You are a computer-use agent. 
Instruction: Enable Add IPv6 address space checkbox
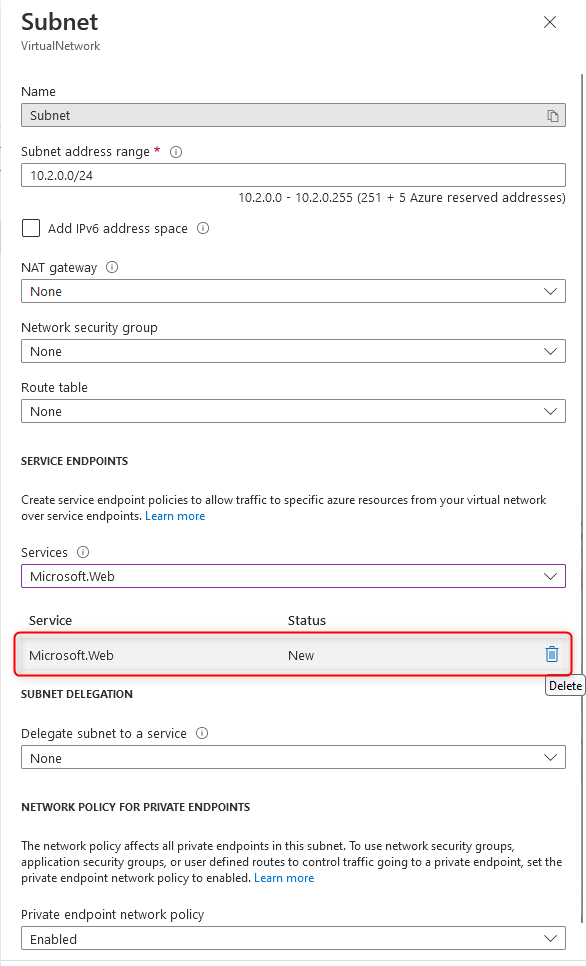31,229
